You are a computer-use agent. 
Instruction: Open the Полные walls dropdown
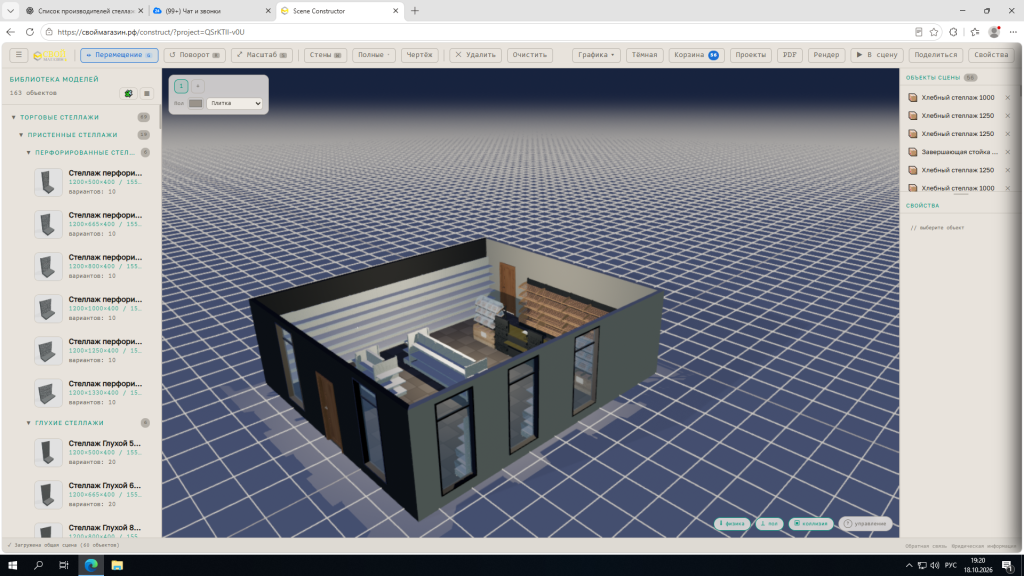point(374,55)
